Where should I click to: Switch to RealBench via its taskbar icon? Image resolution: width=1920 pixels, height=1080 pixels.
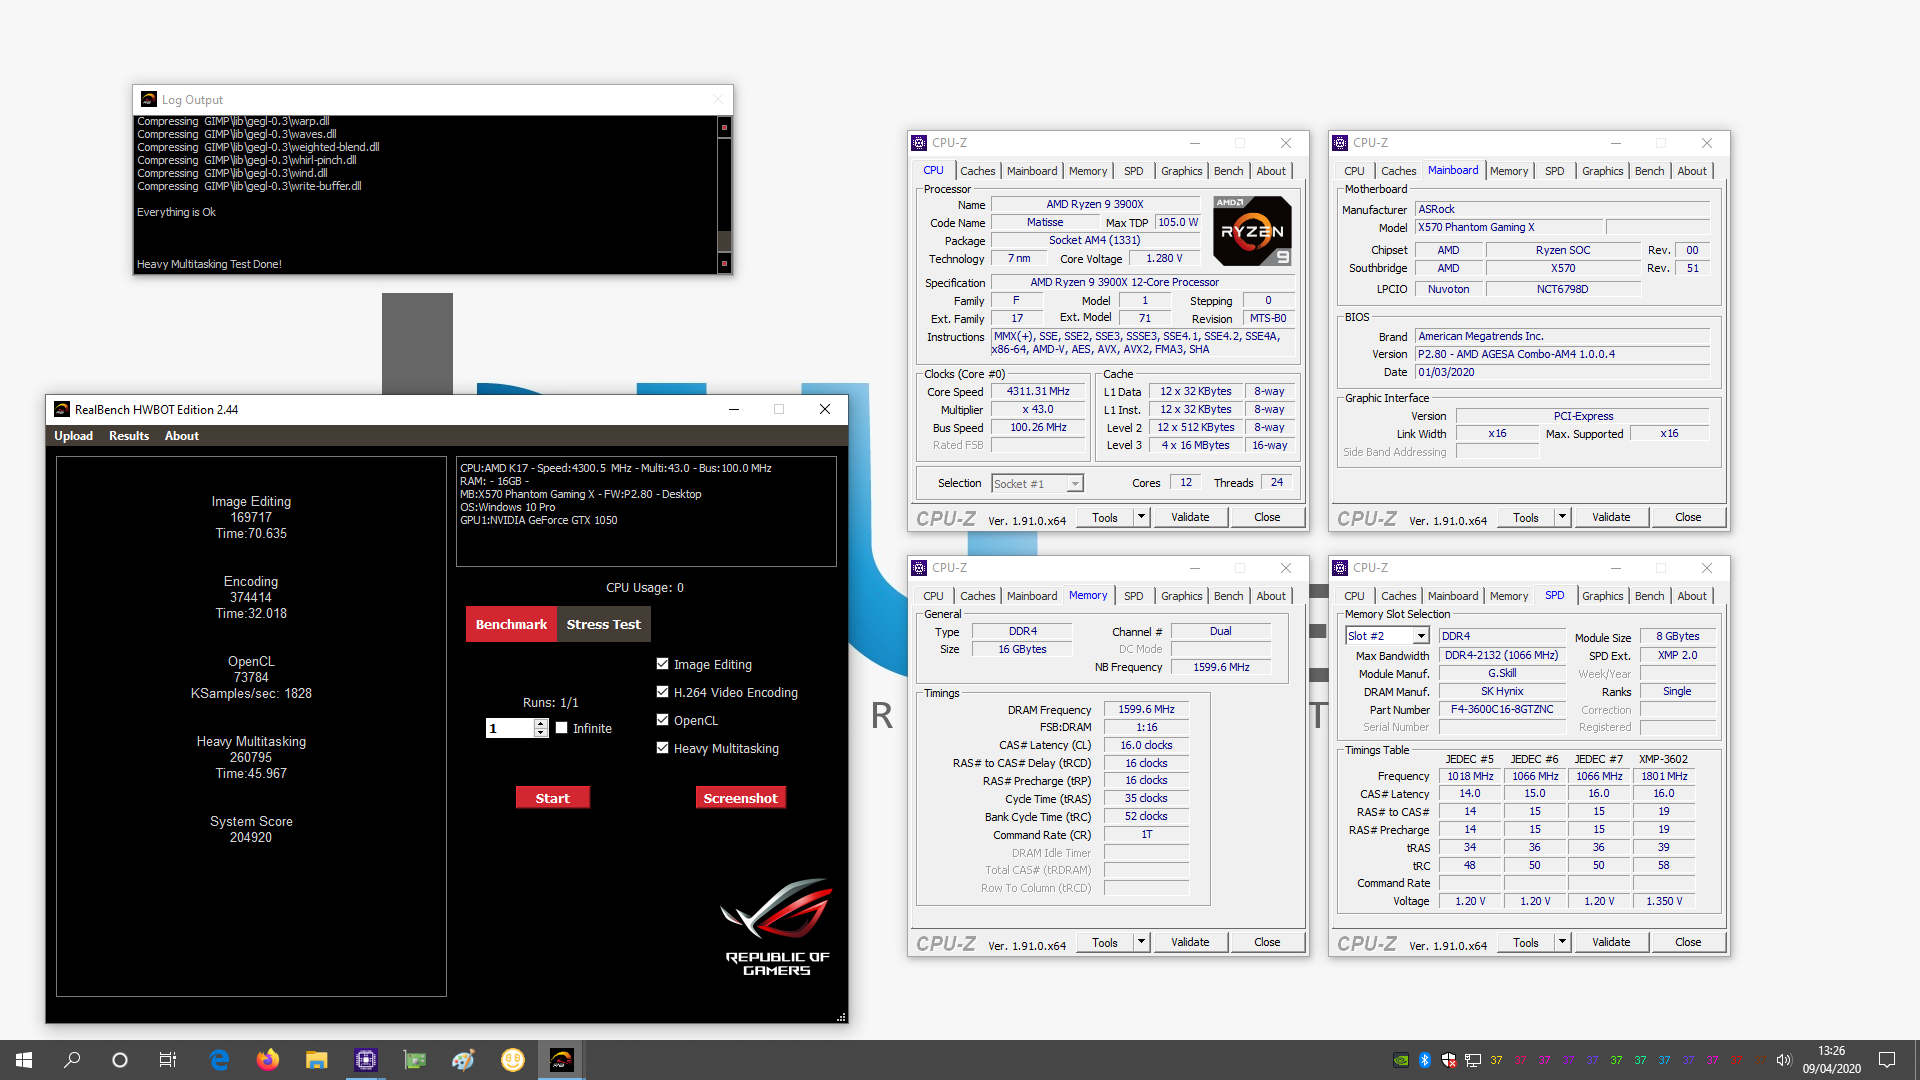562,1060
